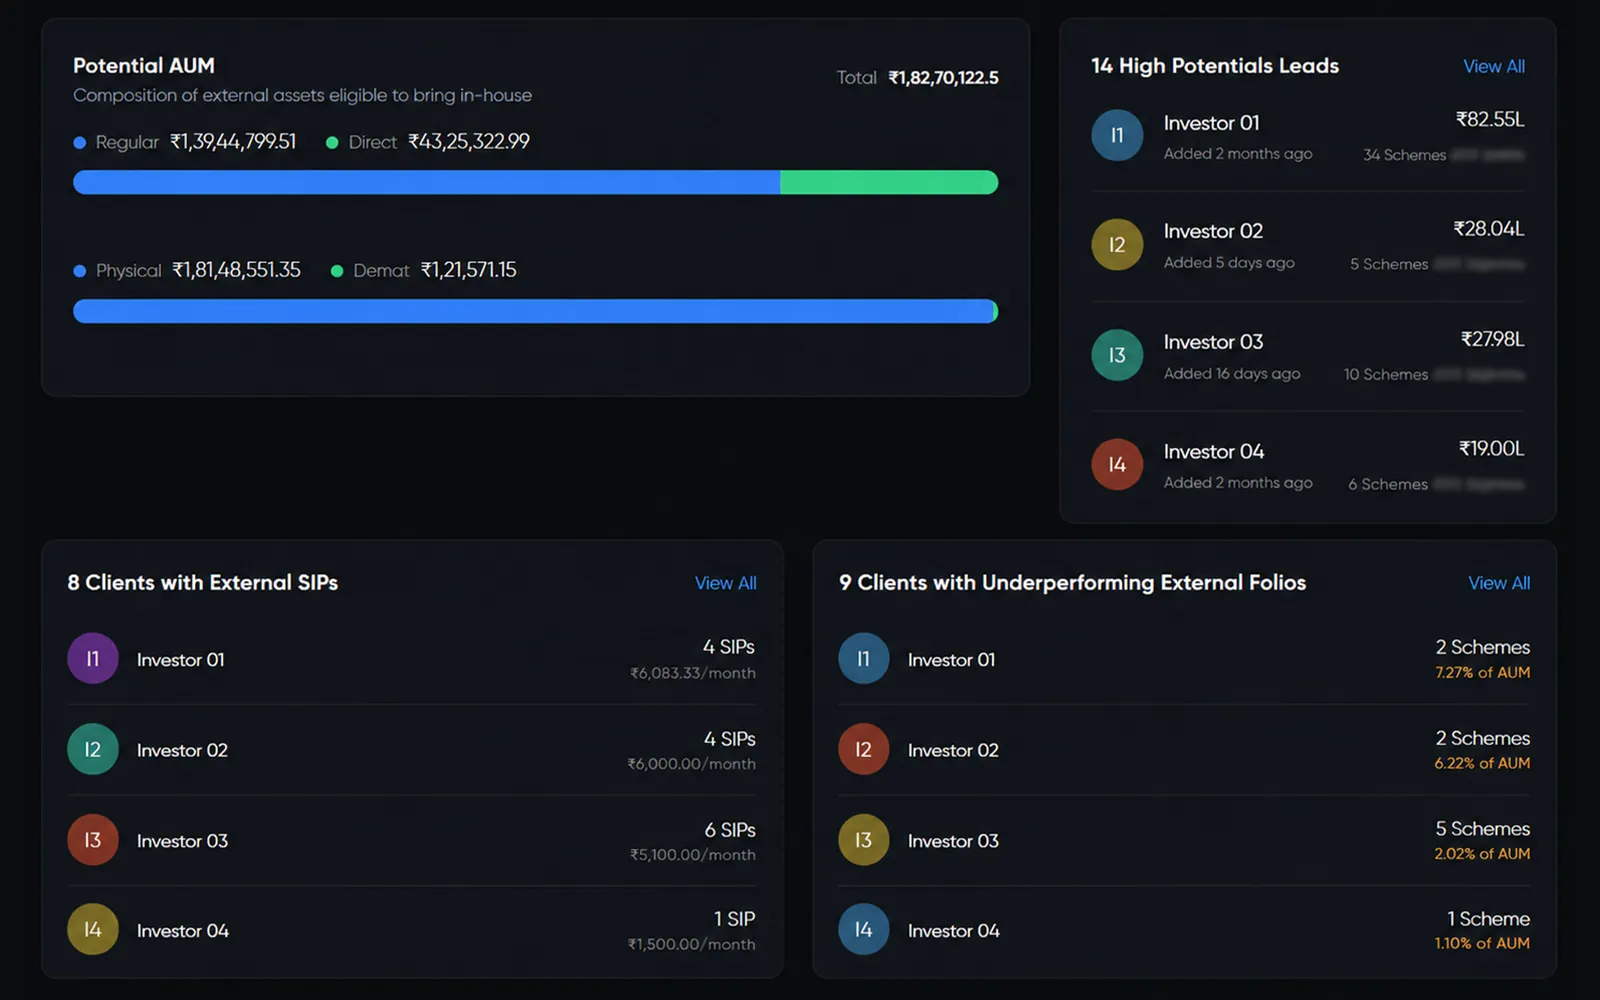Click the 1 SIP count for Investor 04
This screenshot has width=1600, height=1000.
(734, 919)
